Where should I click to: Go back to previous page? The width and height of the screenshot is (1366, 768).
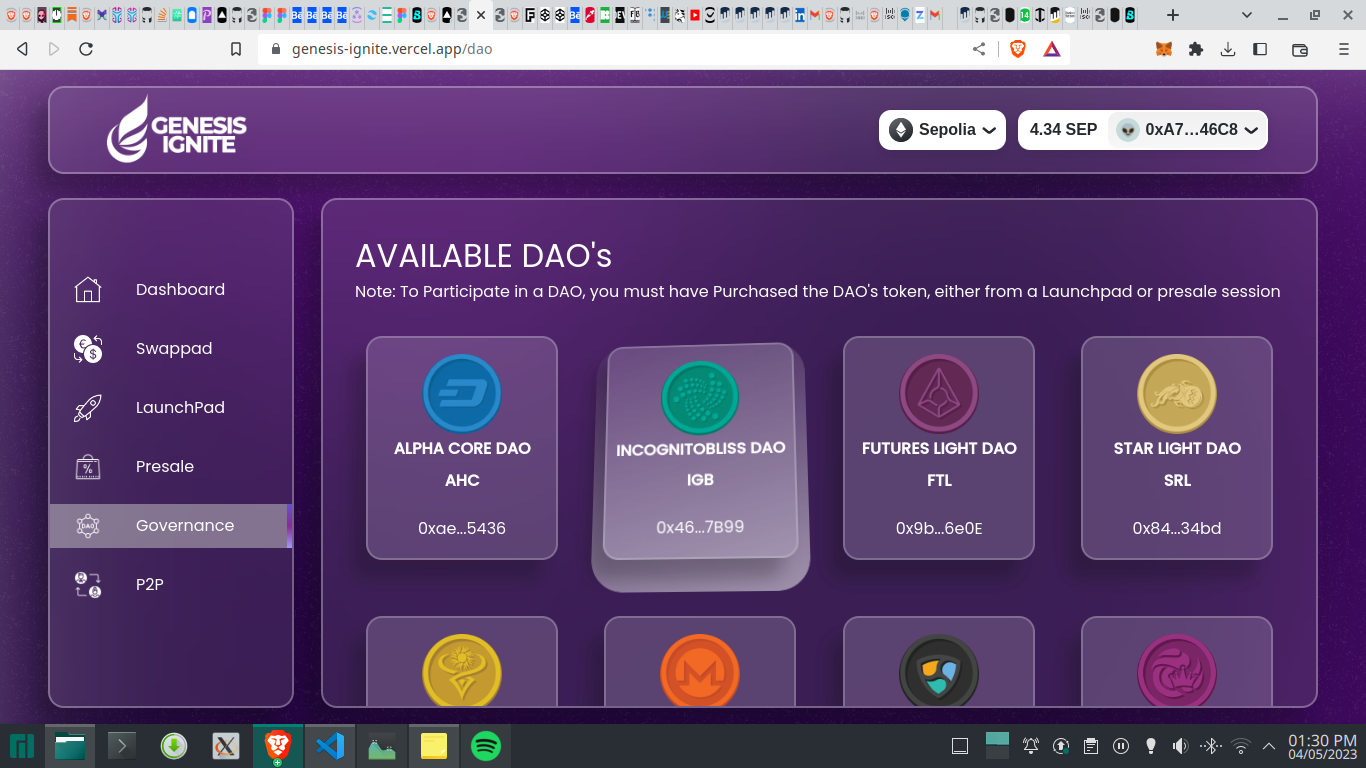coord(22,49)
